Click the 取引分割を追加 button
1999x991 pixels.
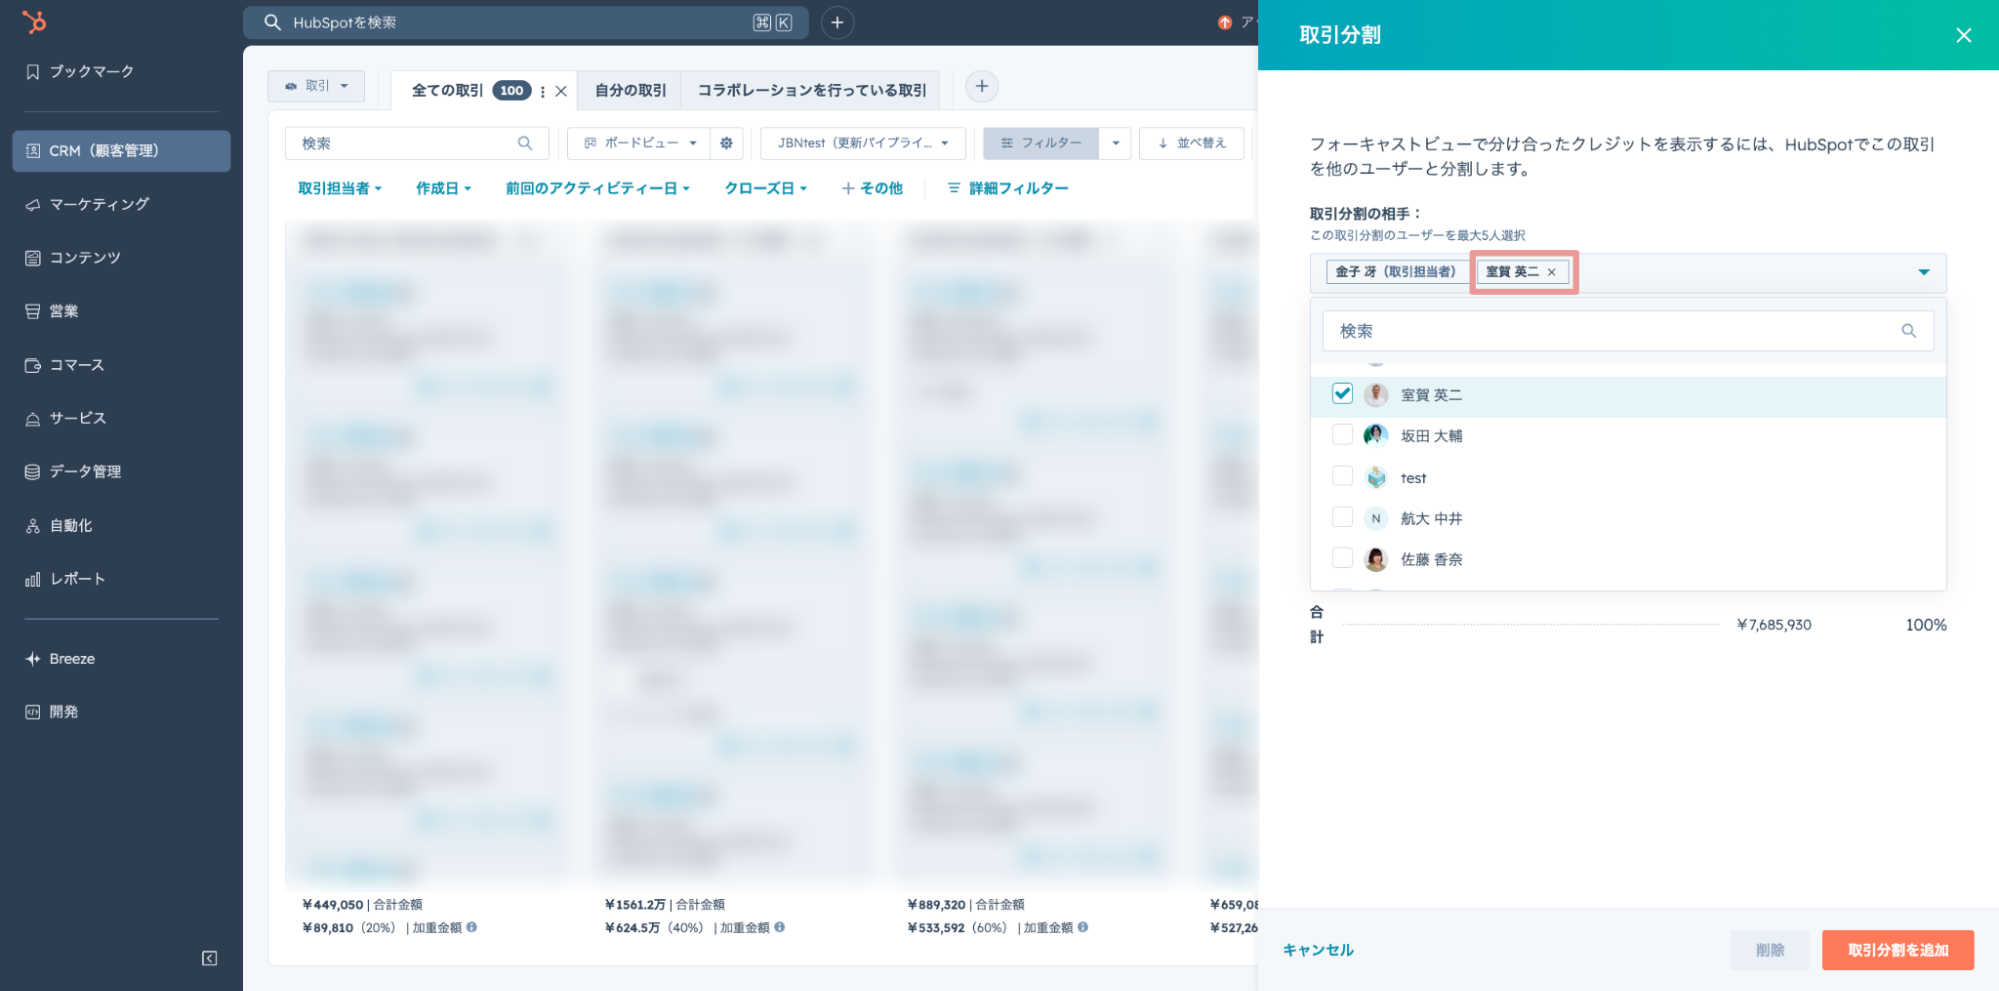pyautogui.click(x=1897, y=950)
